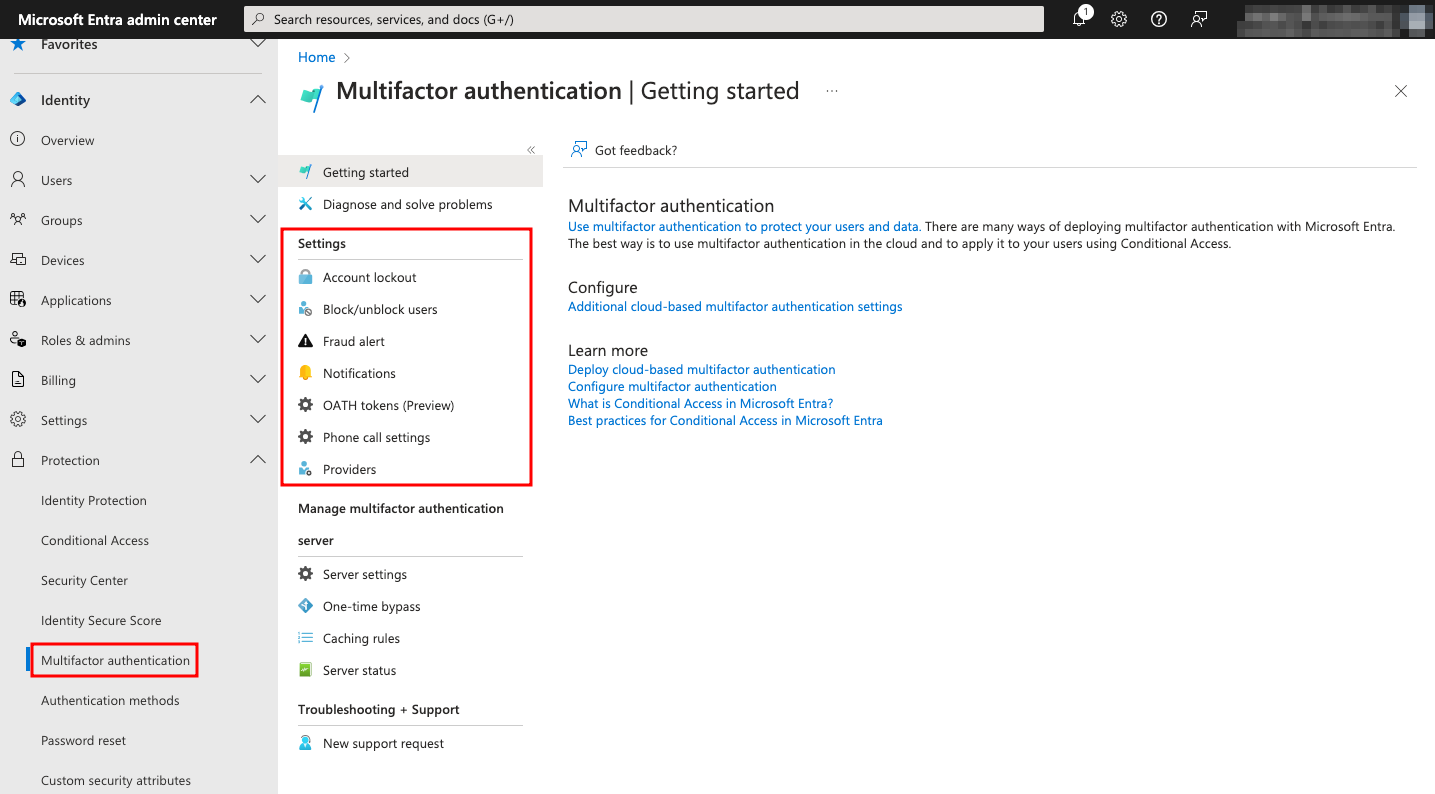Click the feedback person icon in header

point(1199,19)
